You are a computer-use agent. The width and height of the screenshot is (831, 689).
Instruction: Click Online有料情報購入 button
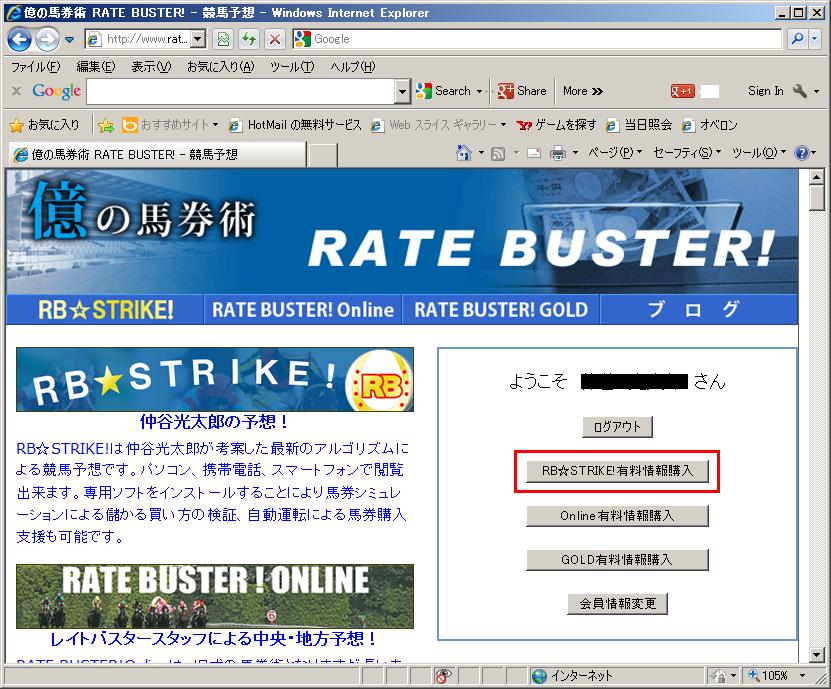(617, 515)
